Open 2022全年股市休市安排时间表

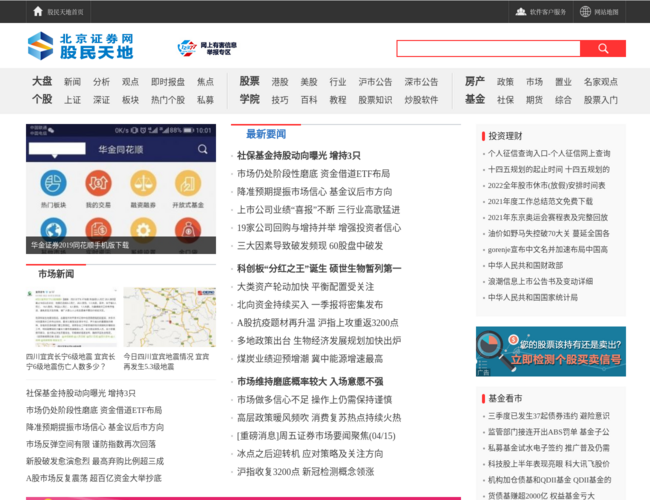(x=546, y=185)
